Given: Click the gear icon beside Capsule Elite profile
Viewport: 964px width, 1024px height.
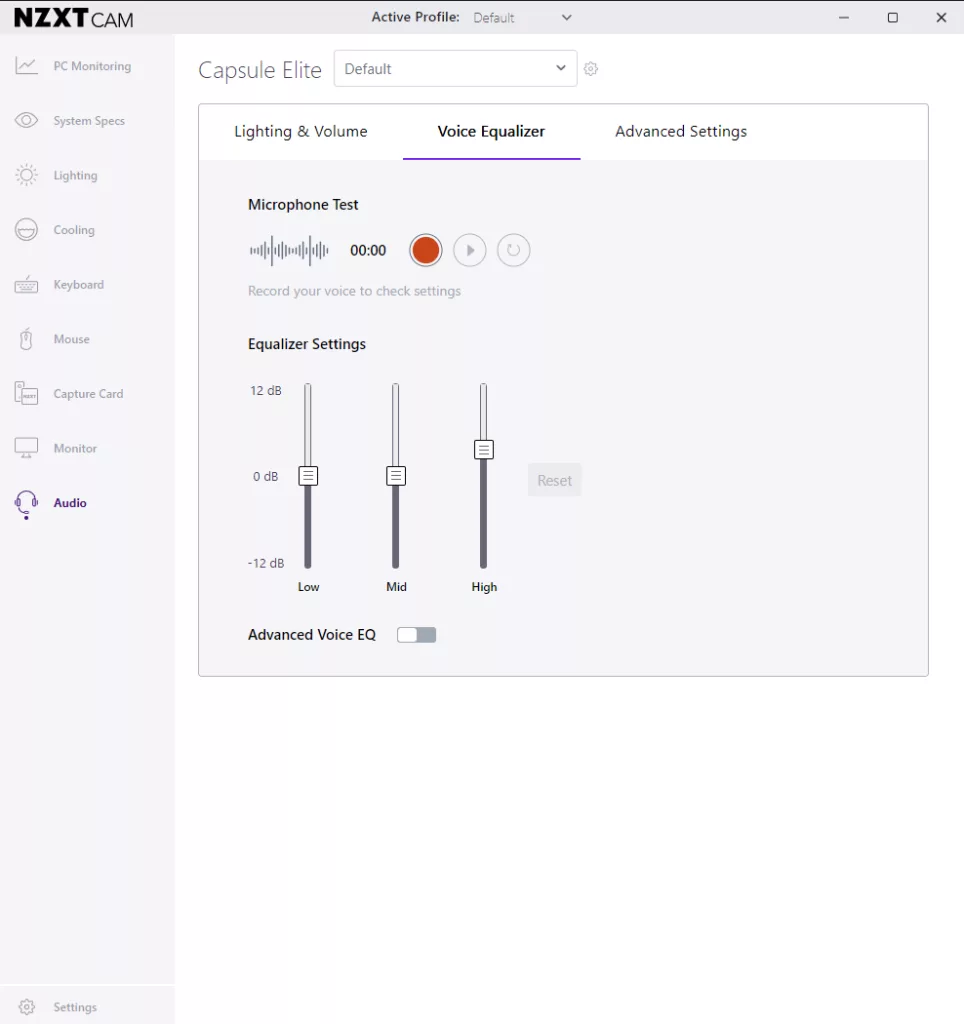Looking at the screenshot, I should 591,69.
